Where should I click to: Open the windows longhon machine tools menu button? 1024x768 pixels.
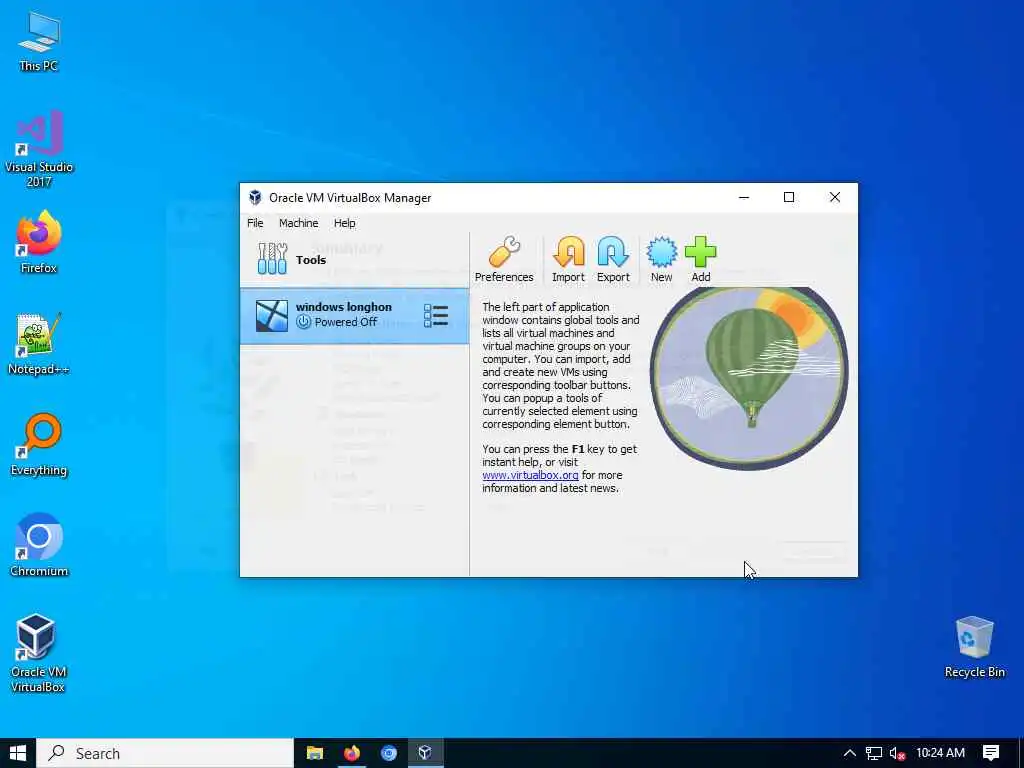point(436,316)
